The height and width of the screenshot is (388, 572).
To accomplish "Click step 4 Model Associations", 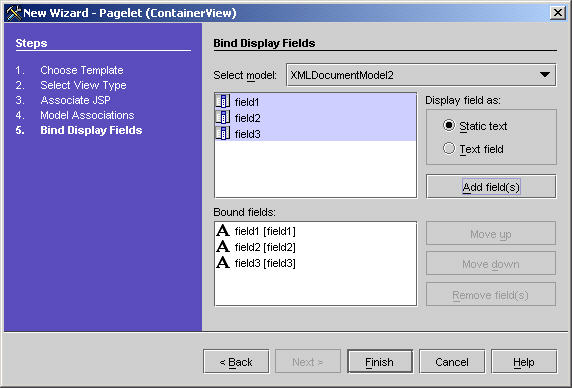I will click(x=87, y=115).
